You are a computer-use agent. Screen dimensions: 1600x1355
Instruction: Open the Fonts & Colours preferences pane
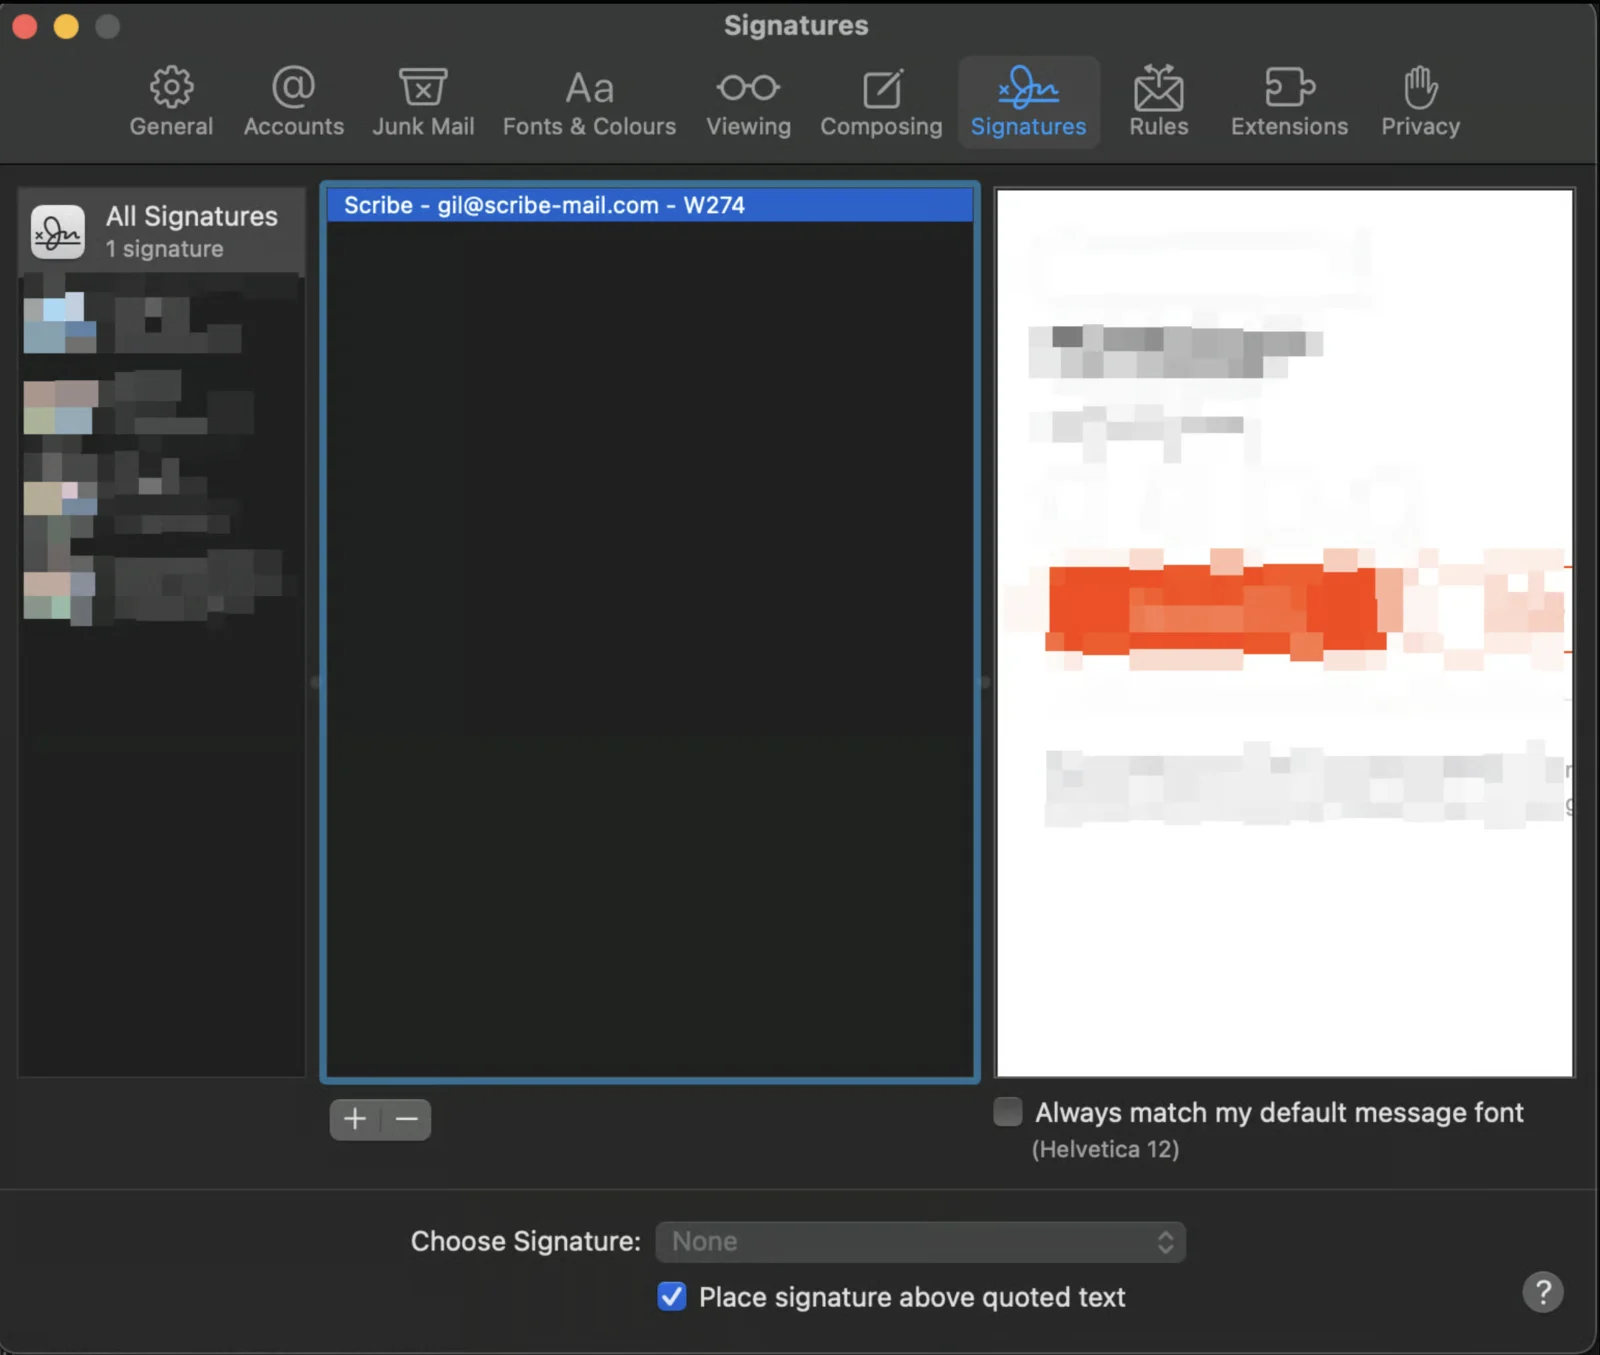589,102
